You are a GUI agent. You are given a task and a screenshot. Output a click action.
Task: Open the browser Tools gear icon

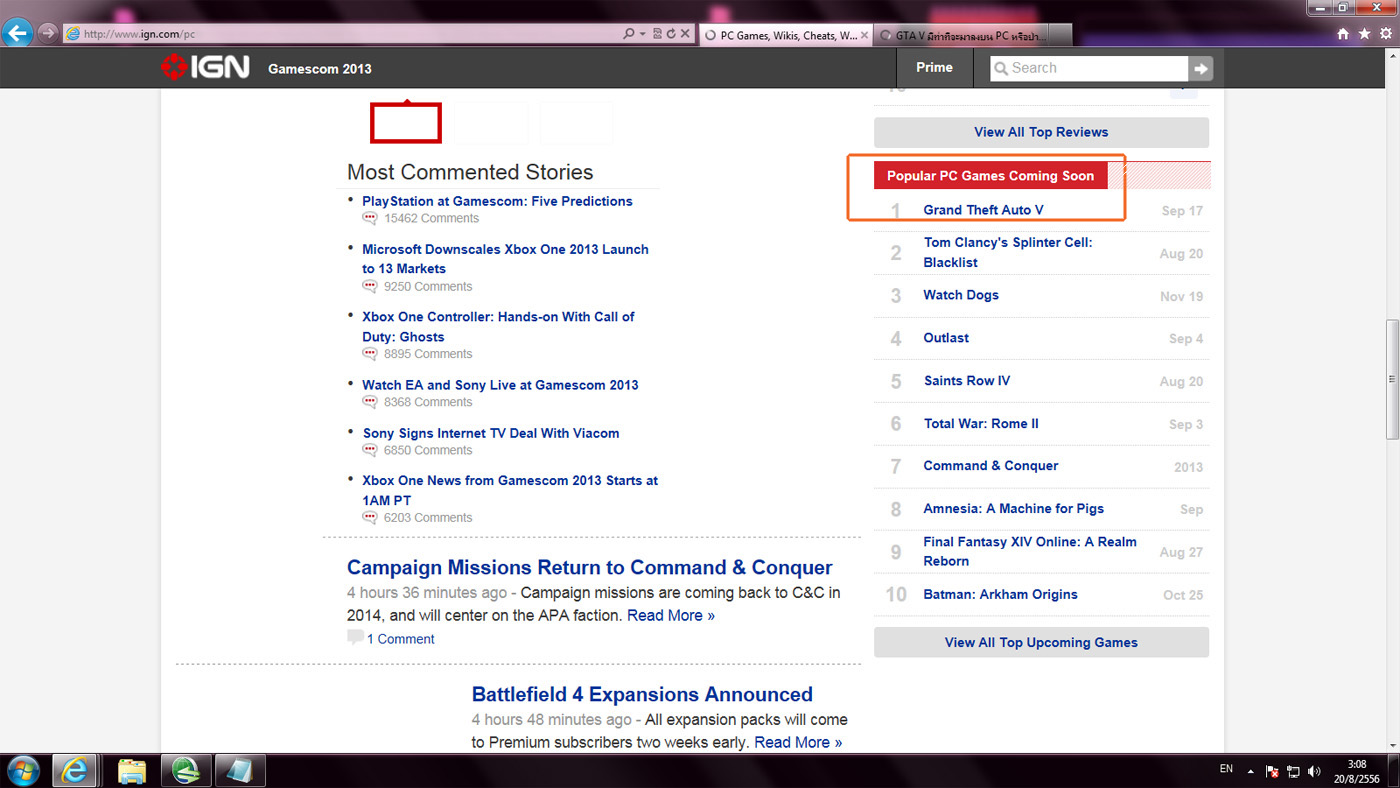pos(1386,34)
